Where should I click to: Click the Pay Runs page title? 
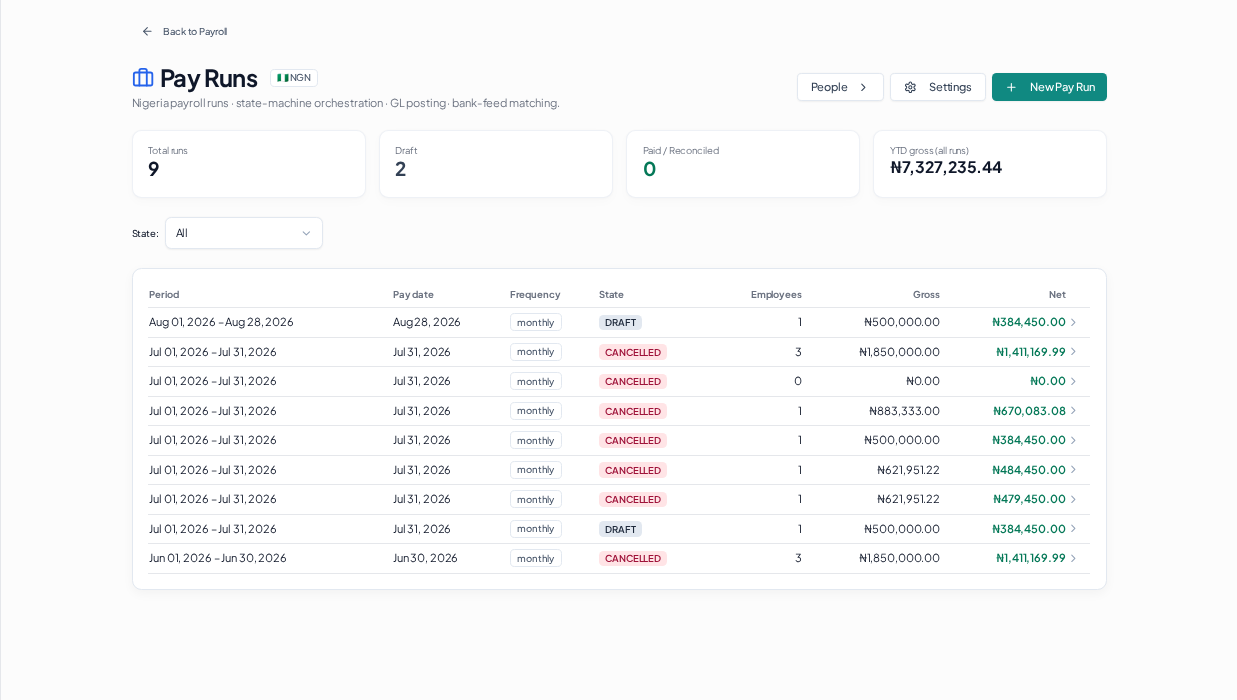(209, 78)
